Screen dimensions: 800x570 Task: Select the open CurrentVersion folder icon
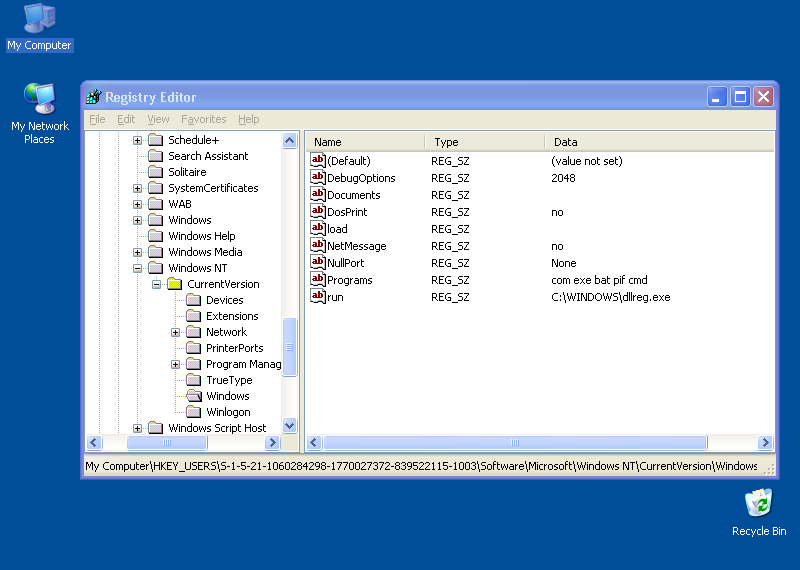point(175,284)
